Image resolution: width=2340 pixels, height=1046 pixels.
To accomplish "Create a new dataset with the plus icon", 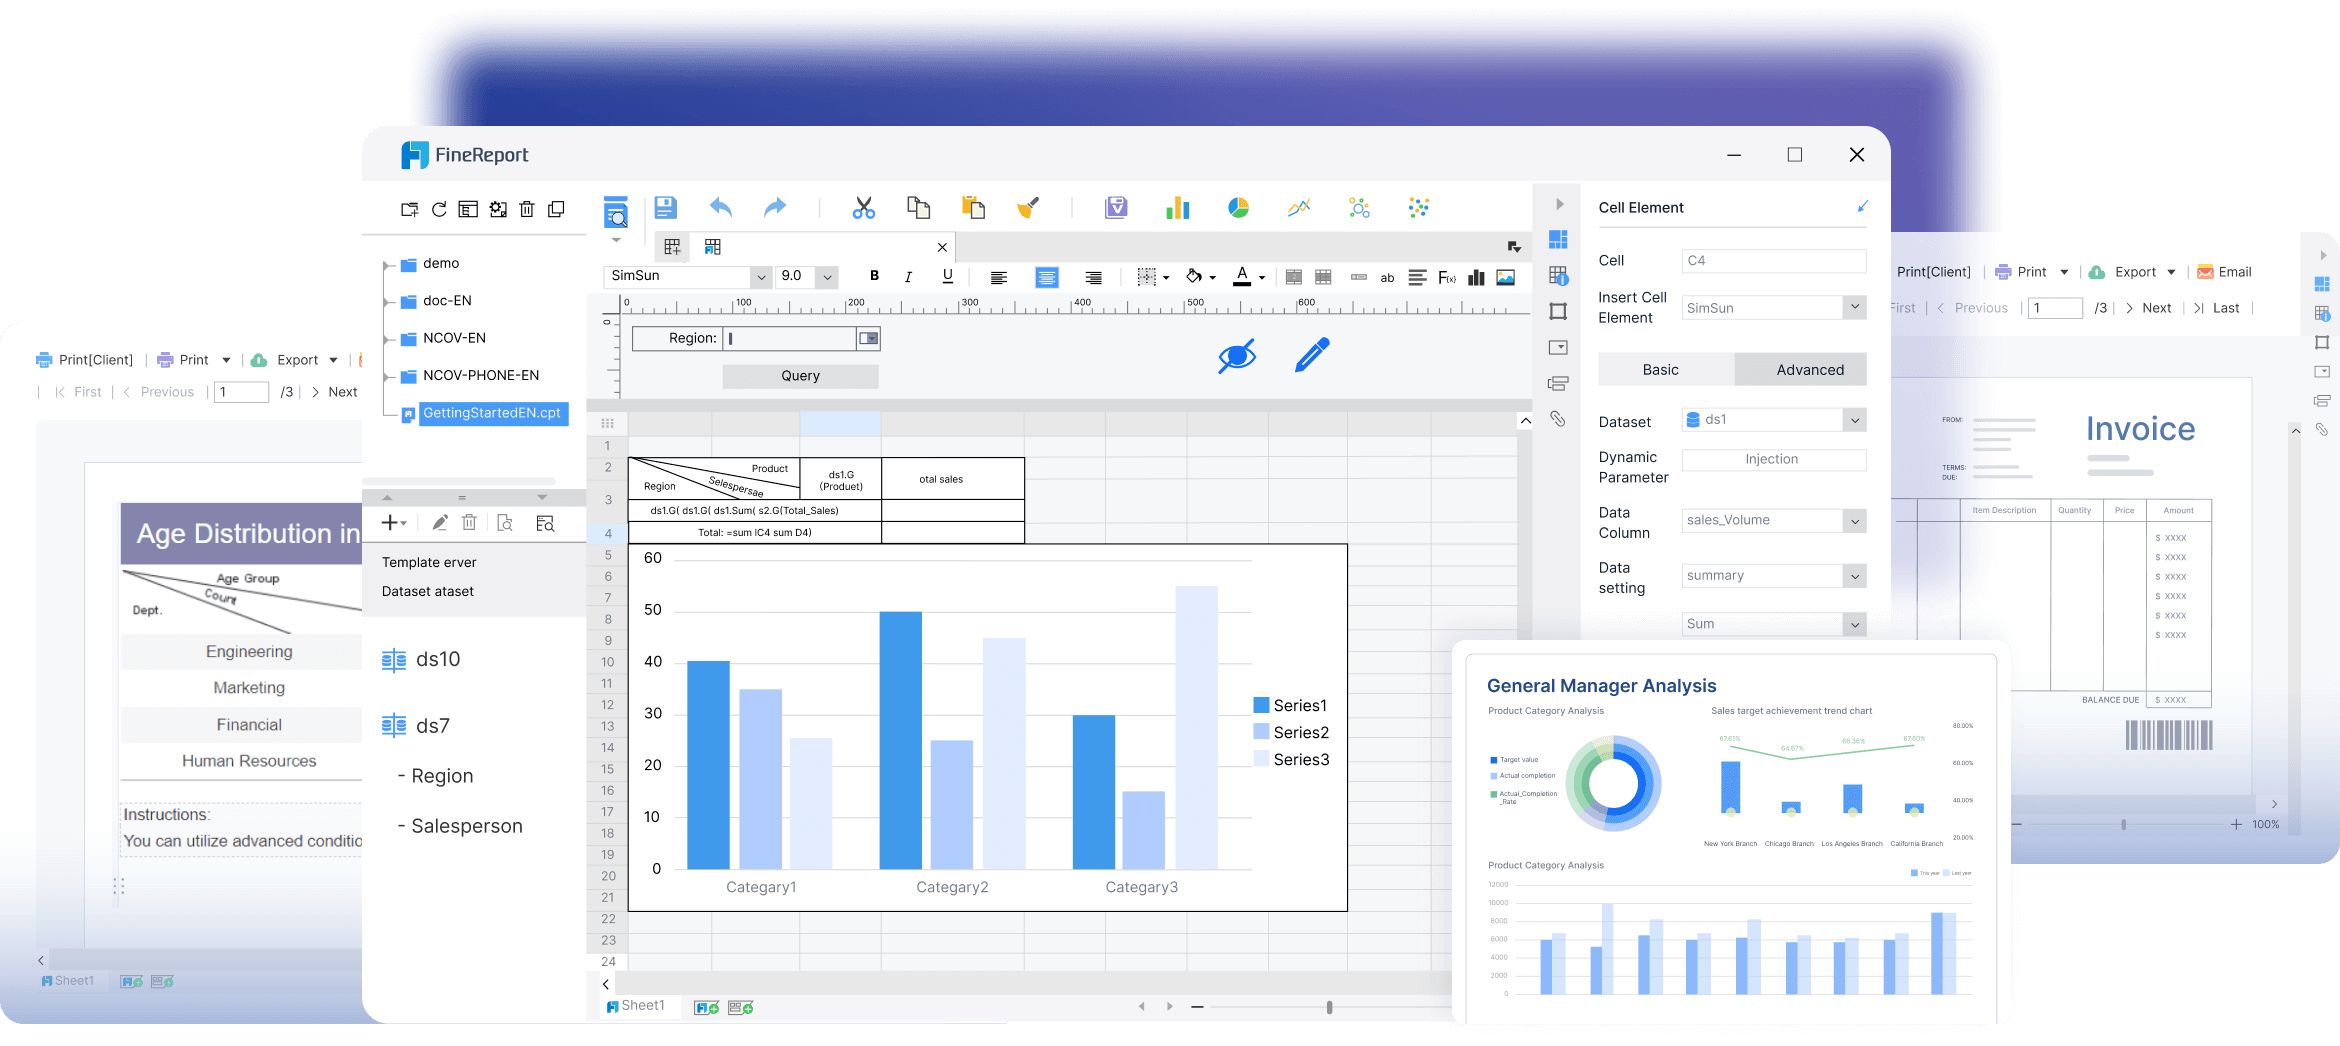I will click(x=389, y=522).
